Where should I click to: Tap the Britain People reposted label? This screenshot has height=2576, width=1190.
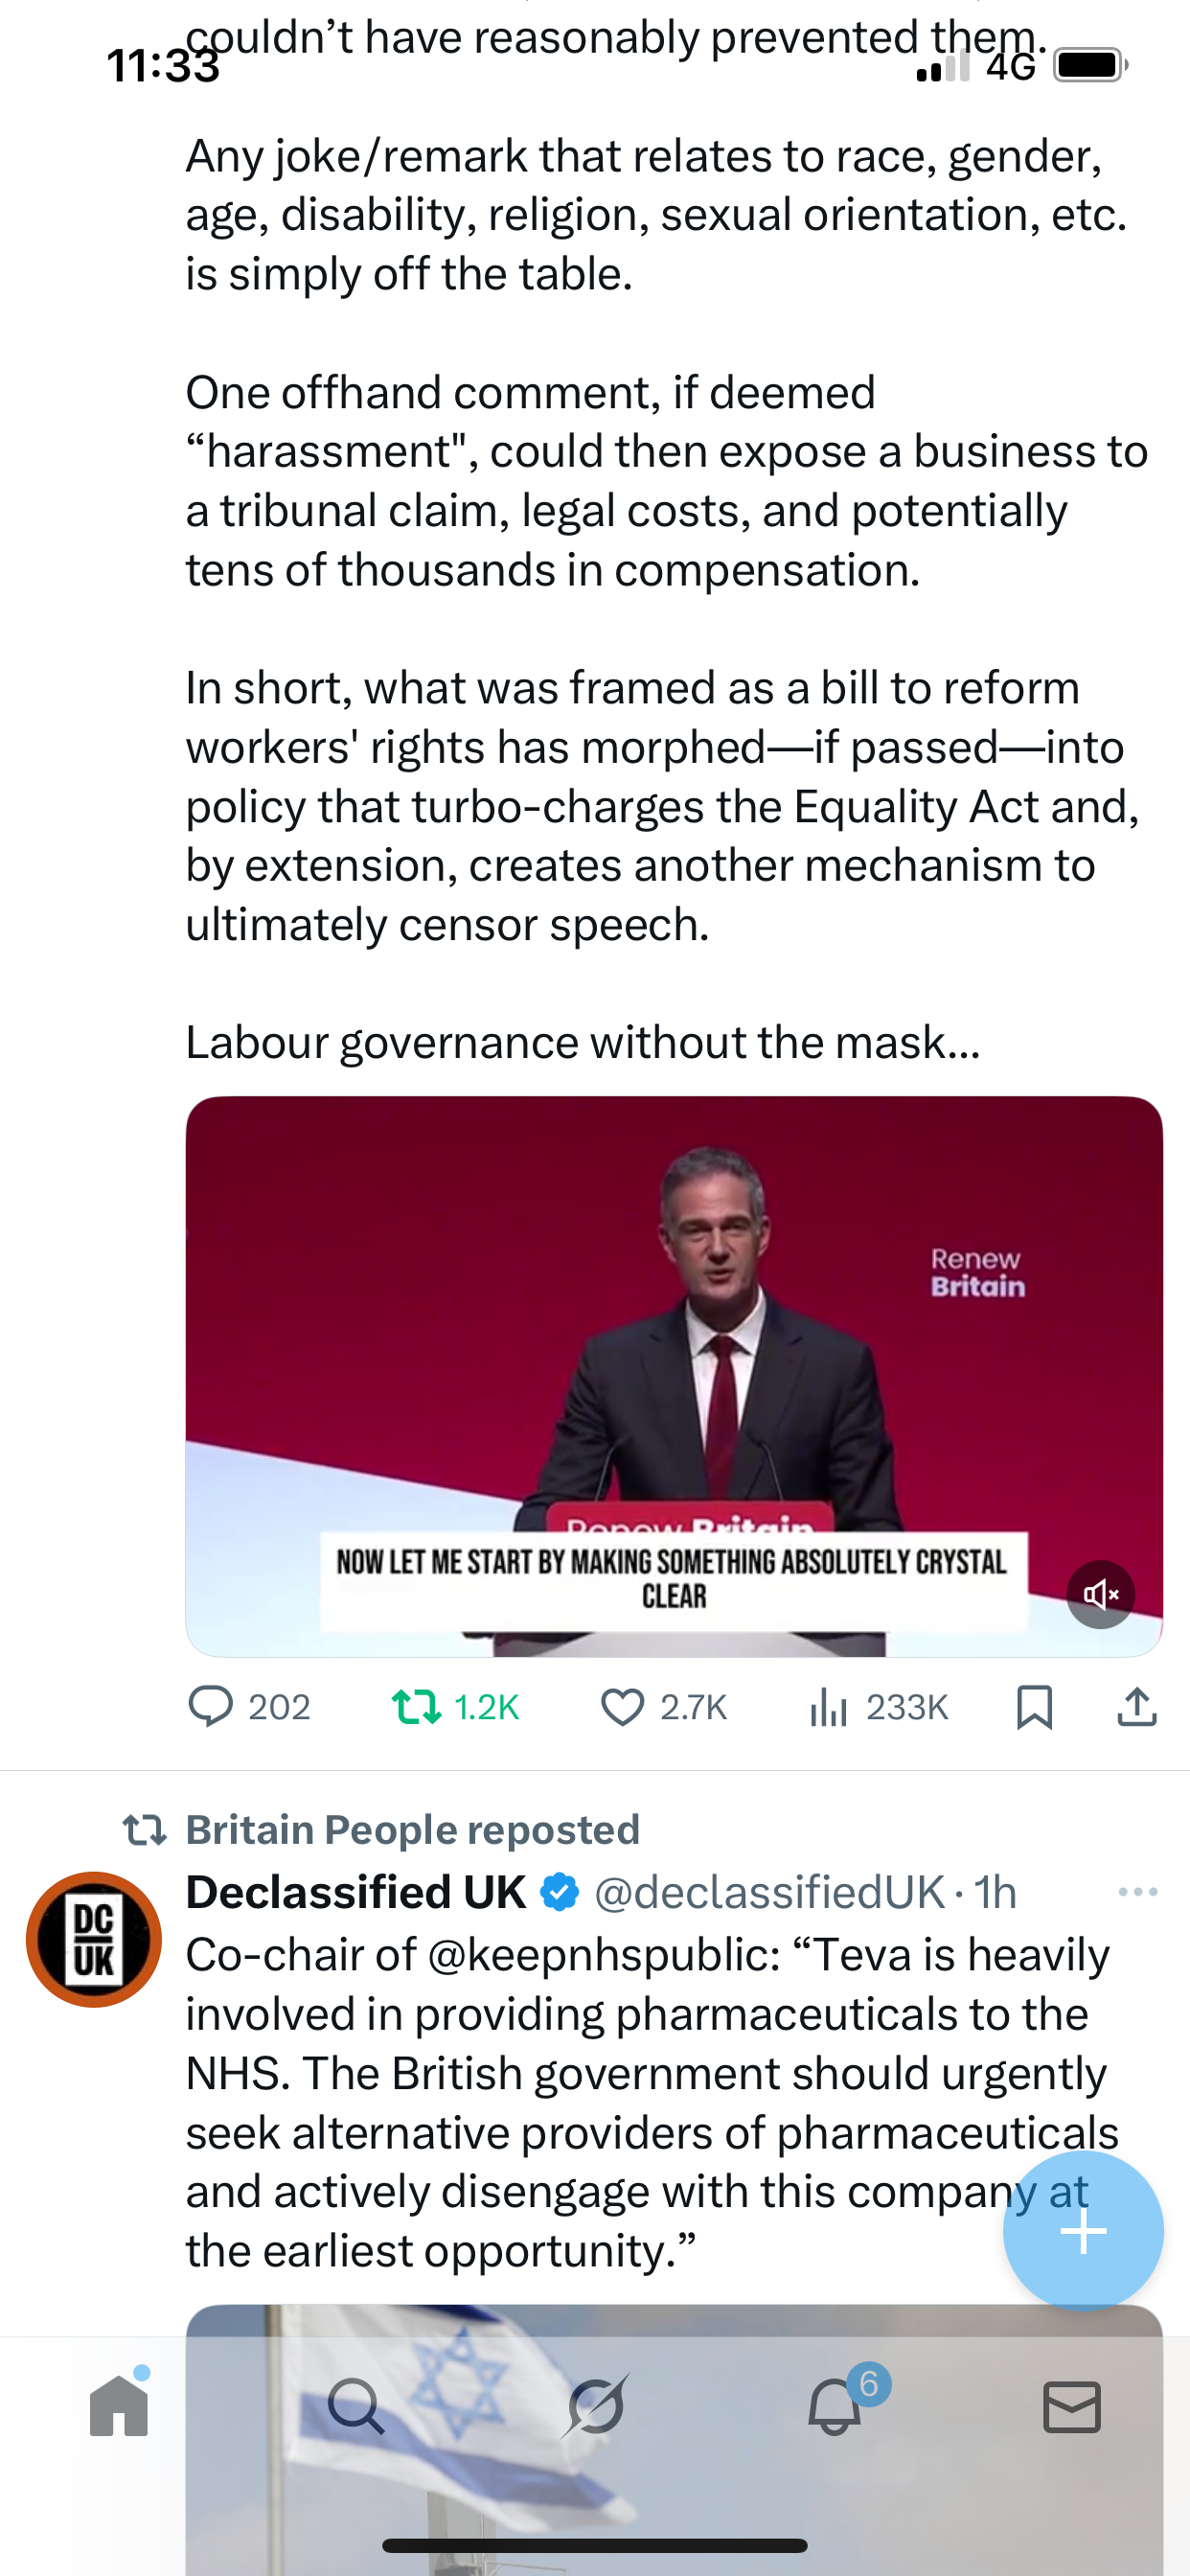(412, 1830)
